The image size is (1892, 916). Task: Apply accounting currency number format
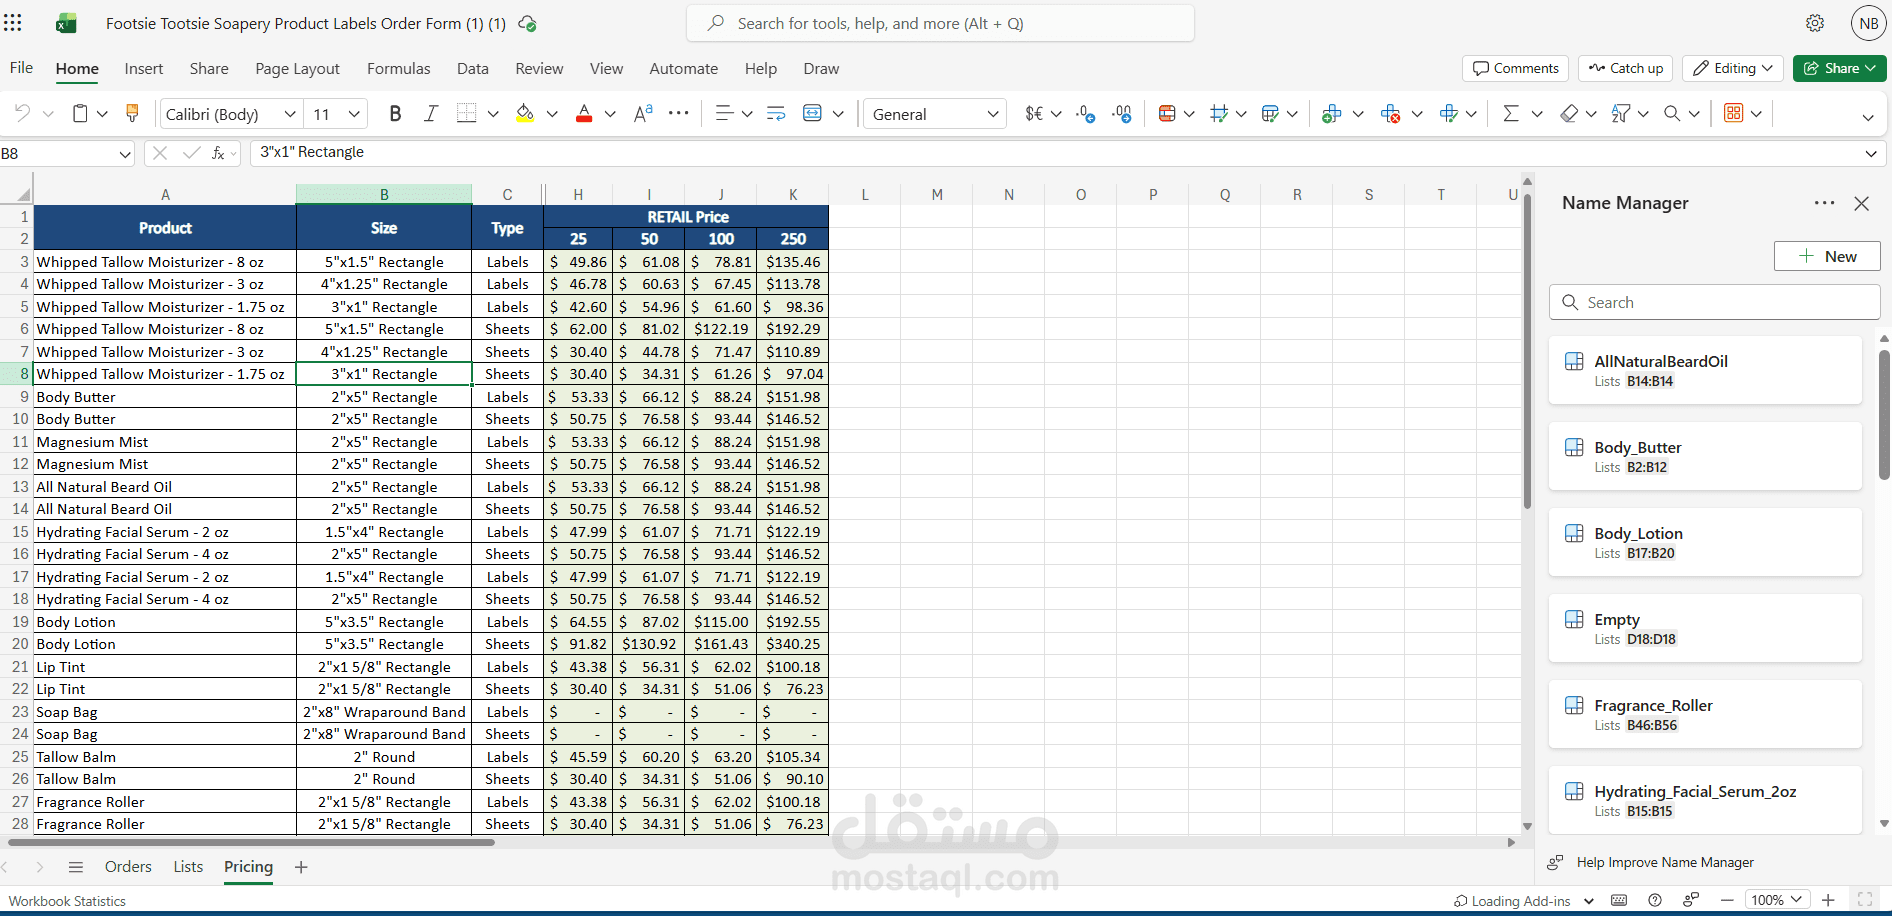tap(1034, 114)
